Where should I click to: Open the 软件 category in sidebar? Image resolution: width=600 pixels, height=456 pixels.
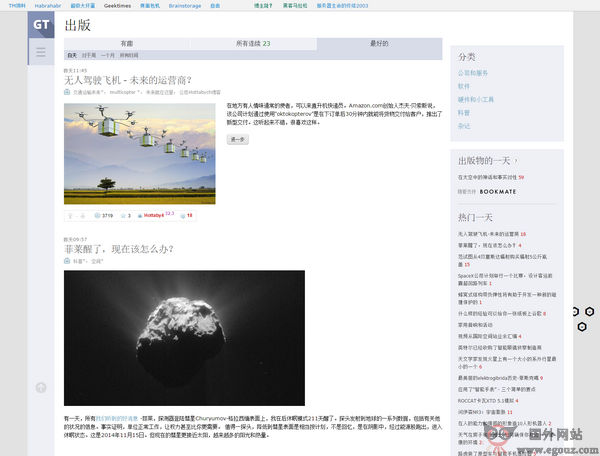coord(464,86)
